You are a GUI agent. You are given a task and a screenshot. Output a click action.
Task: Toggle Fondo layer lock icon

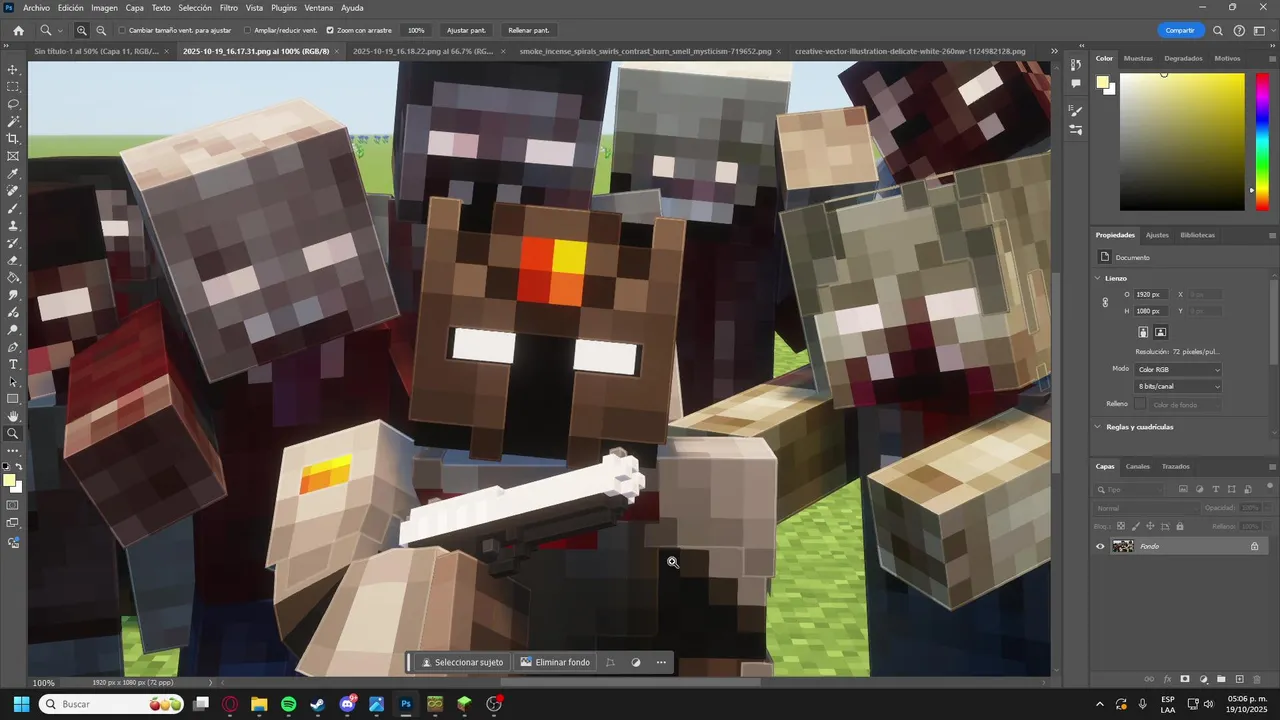click(x=1254, y=546)
